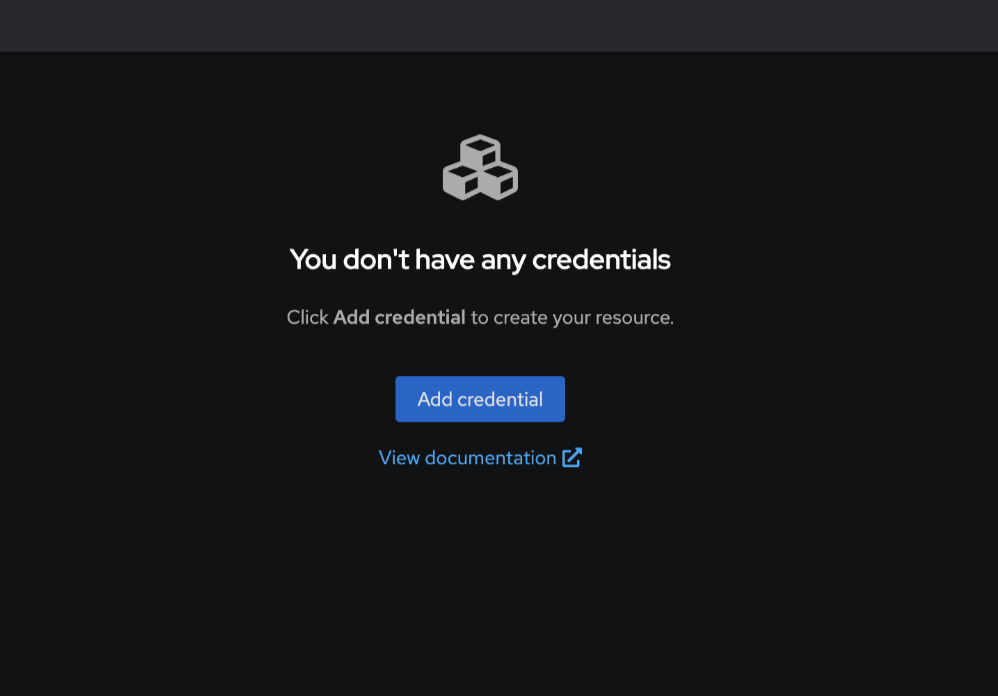Click the word "documentation" in the link
This screenshot has height=696, width=998.
click(490, 457)
